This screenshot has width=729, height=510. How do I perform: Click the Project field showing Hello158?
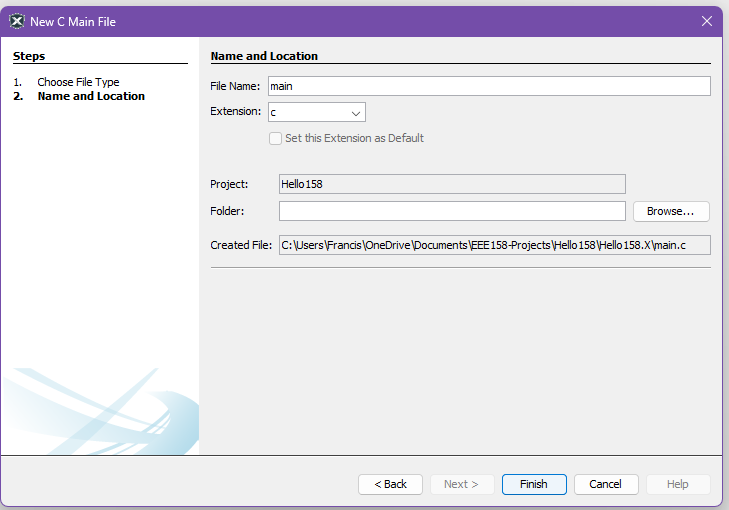pyautogui.click(x=452, y=184)
